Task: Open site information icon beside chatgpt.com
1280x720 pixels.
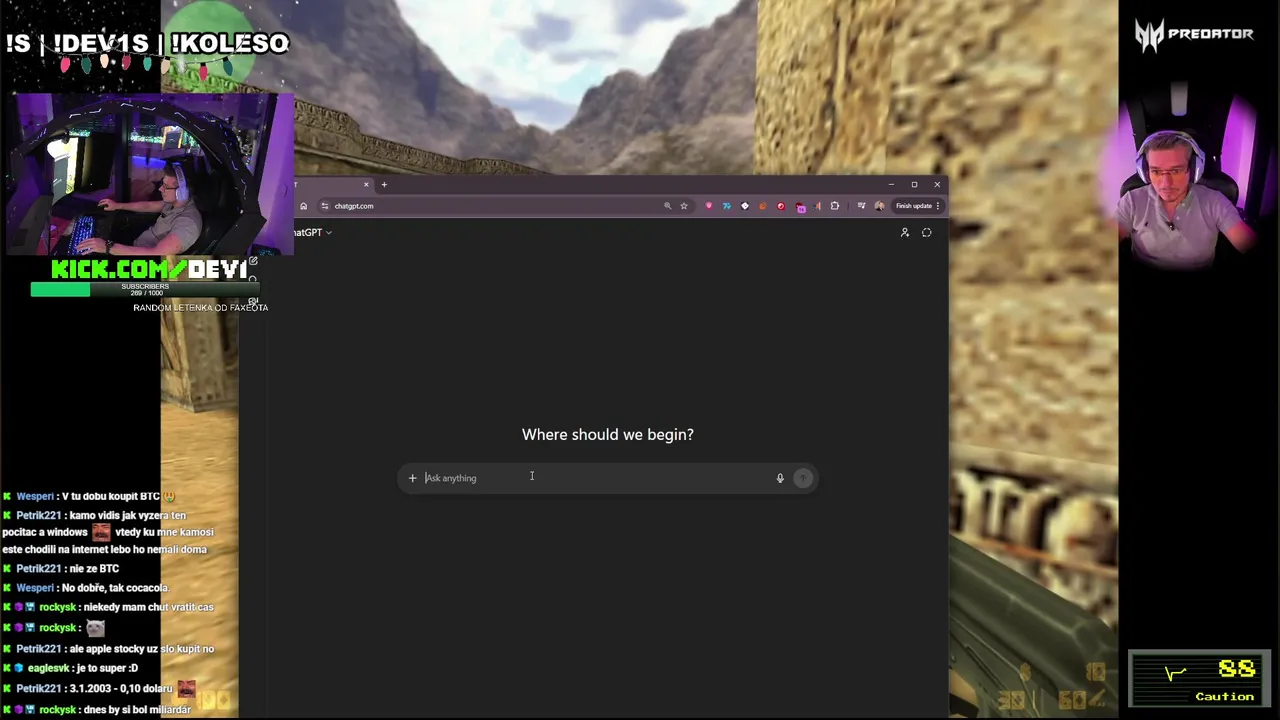Action: [325, 206]
